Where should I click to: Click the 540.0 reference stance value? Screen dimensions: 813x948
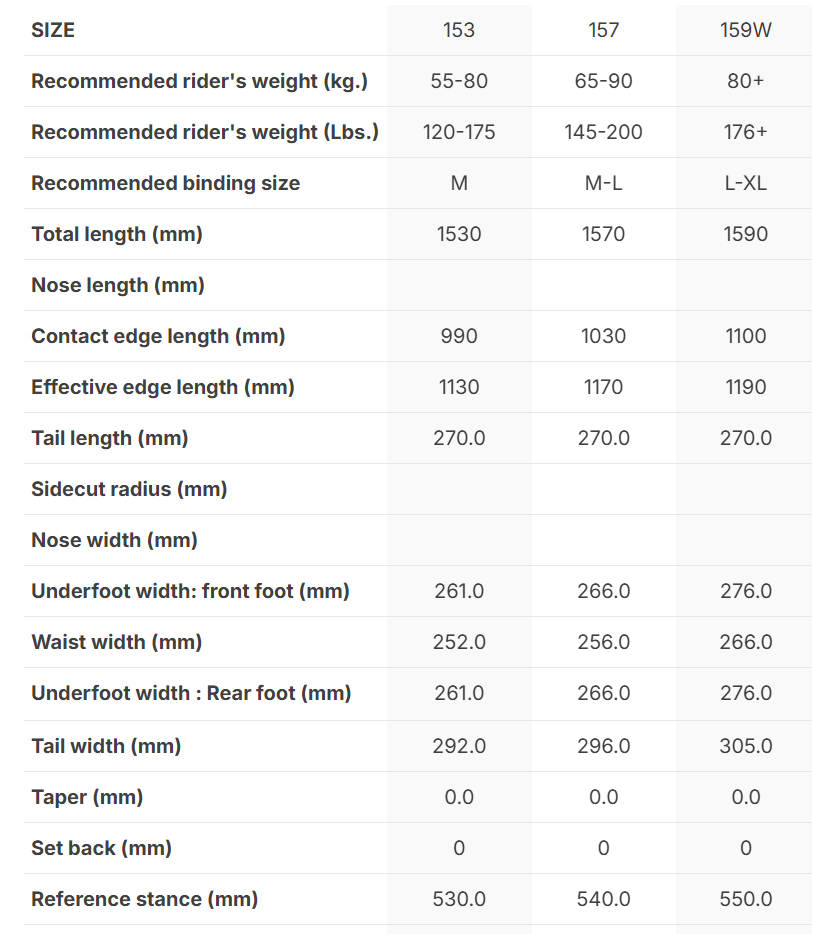point(604,899)
